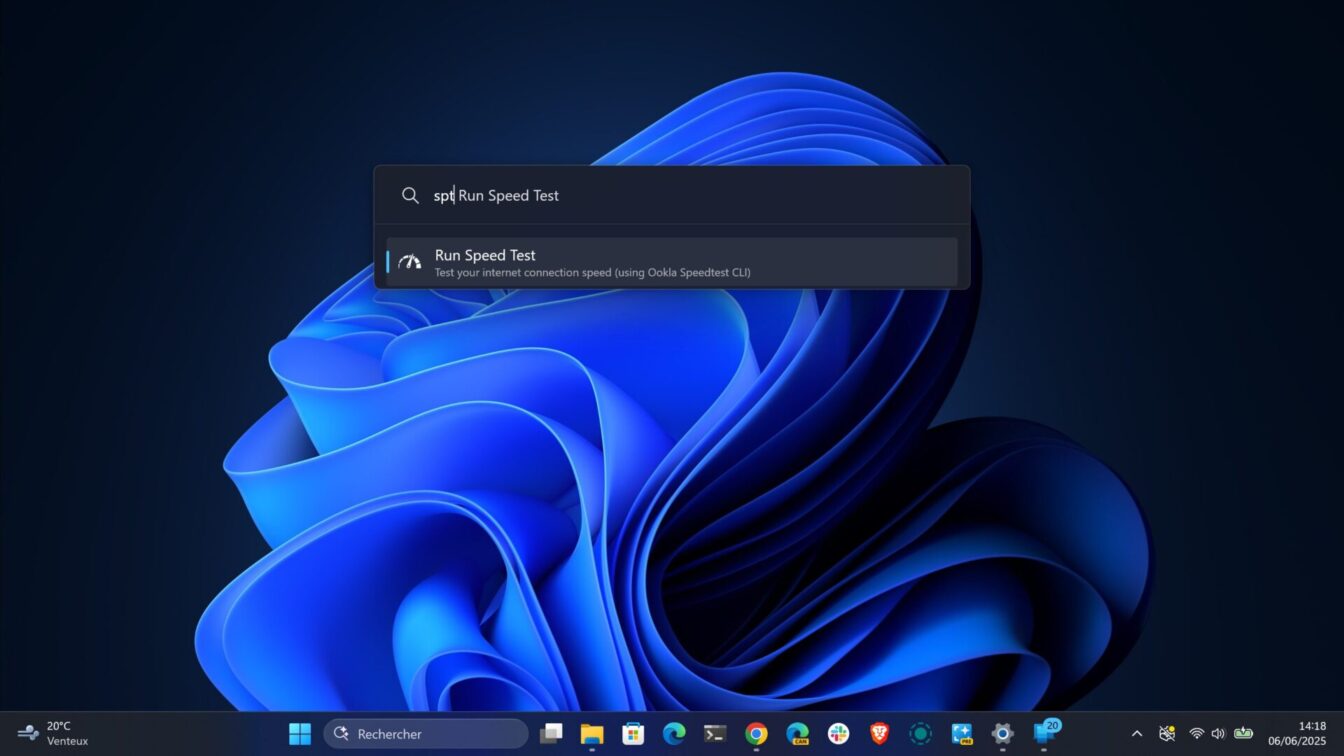Viewport: 1344px width, 756px height.
Task: Click the magnifier icon in the launcher search bar
Action: [410, 196]
